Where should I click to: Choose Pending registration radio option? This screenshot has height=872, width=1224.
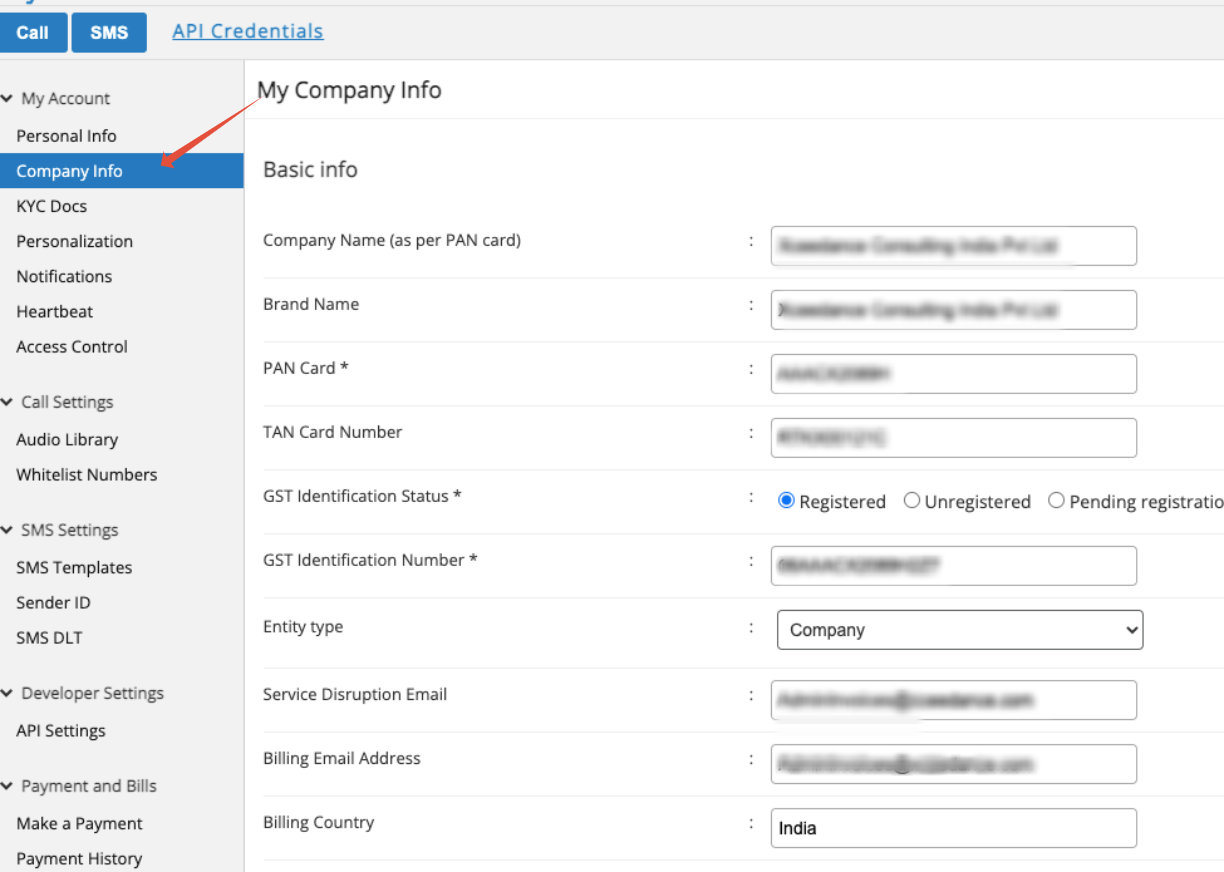point(1056,501)
